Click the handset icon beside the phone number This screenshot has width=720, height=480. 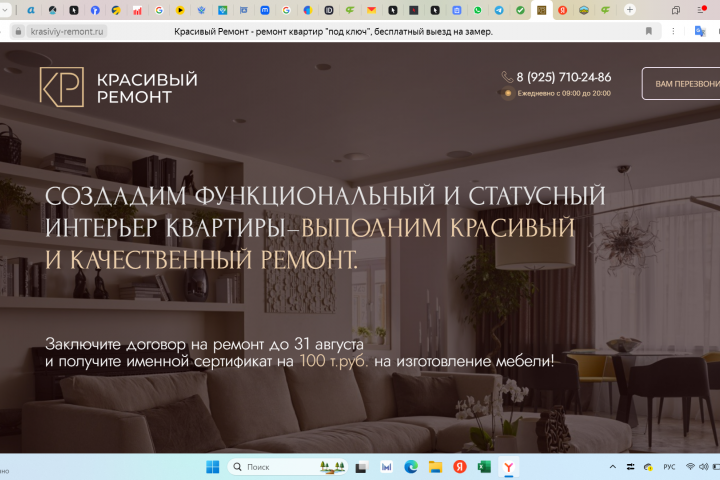[507, 77]
